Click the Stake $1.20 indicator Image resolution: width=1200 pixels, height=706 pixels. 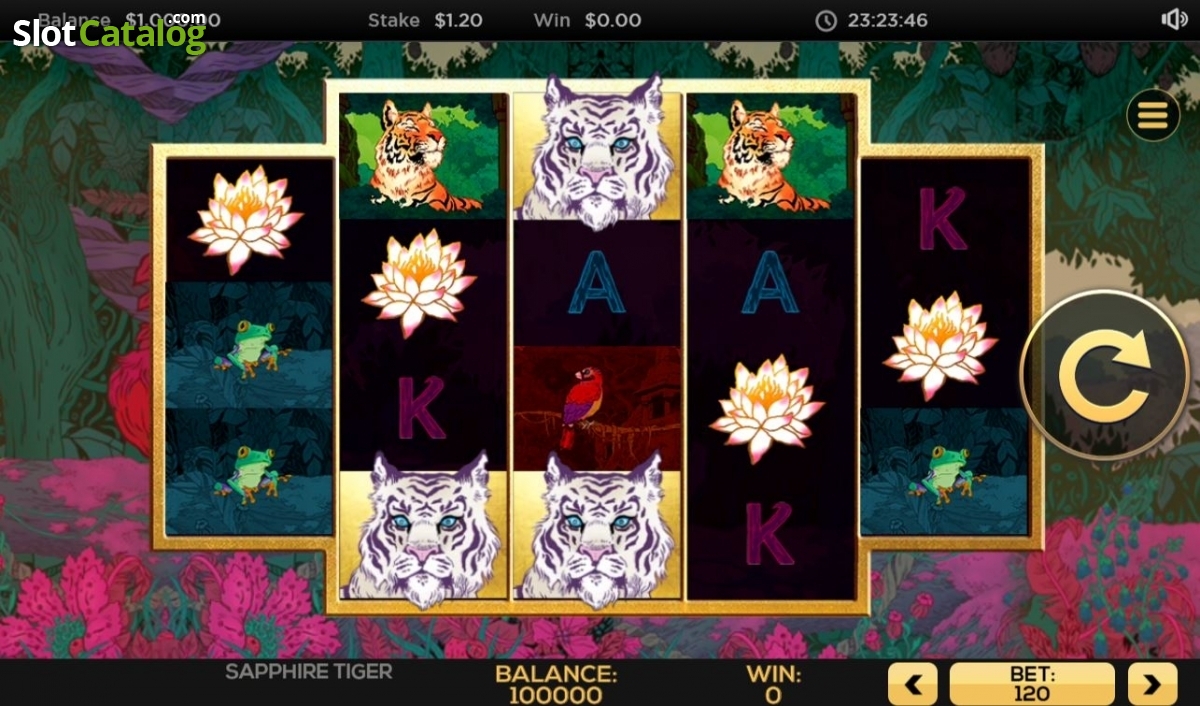[x=425, y=20]
